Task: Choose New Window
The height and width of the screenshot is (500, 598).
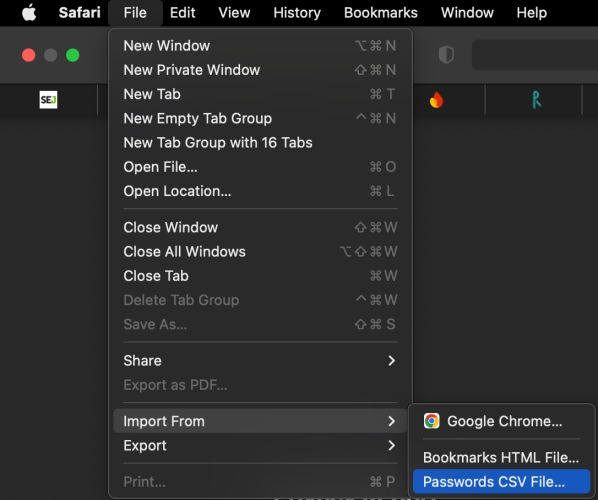Action: coord(260,46)
